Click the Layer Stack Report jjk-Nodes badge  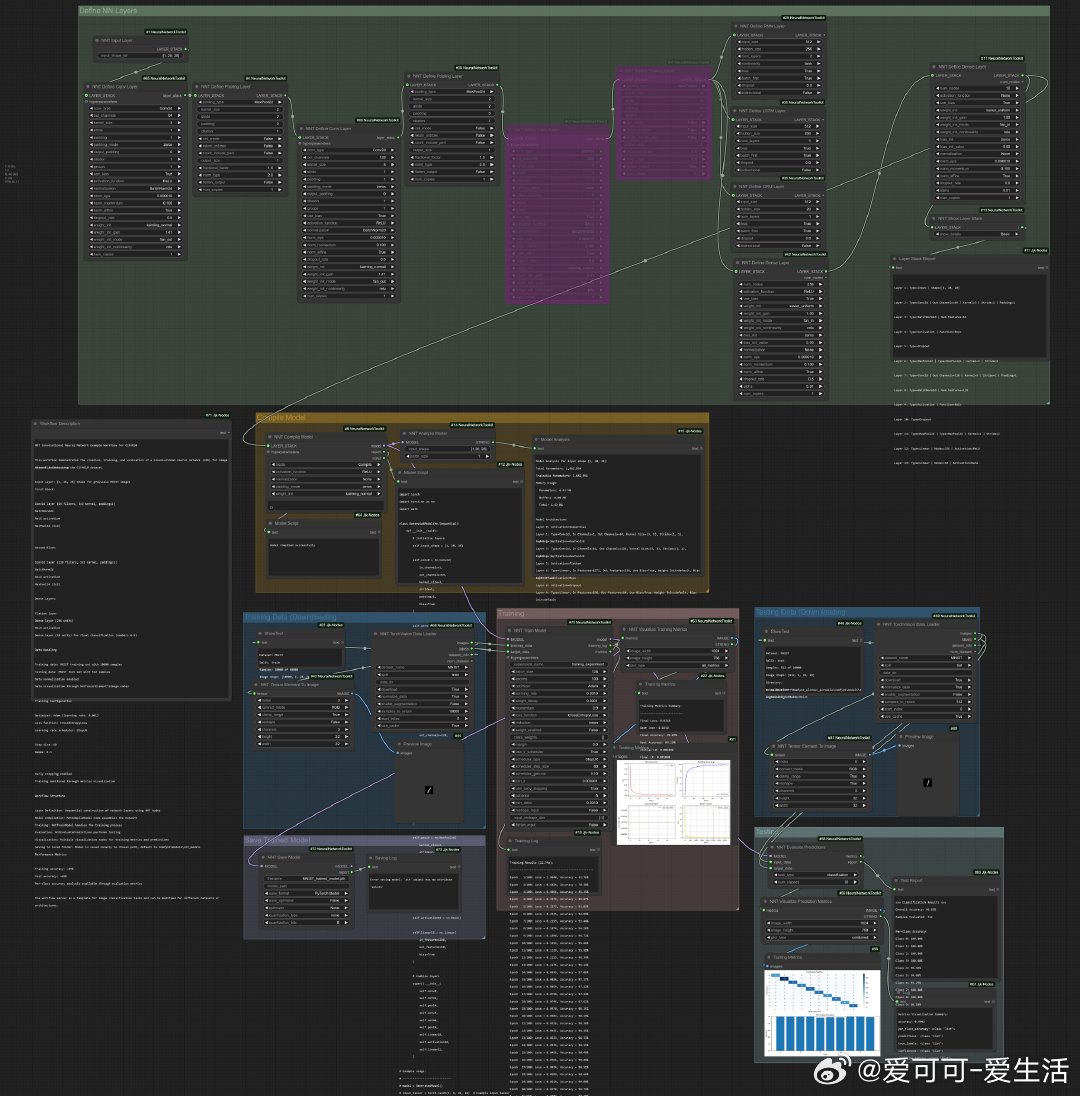click(1036, 250)
